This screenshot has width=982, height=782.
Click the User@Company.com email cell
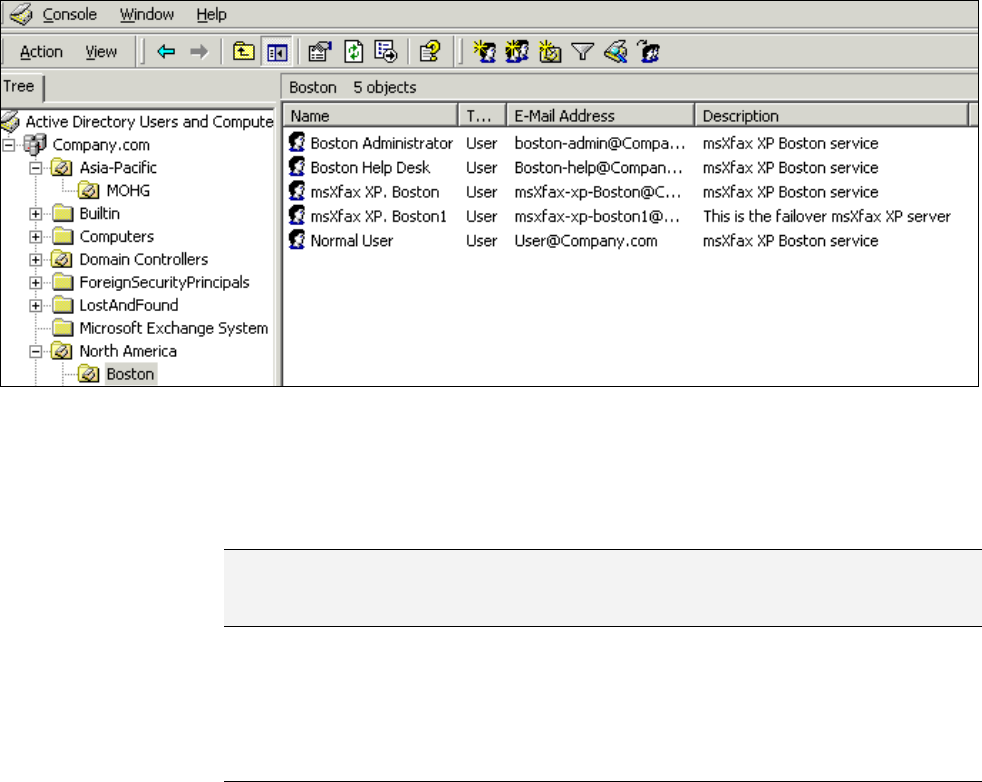[x=586, y=241]
